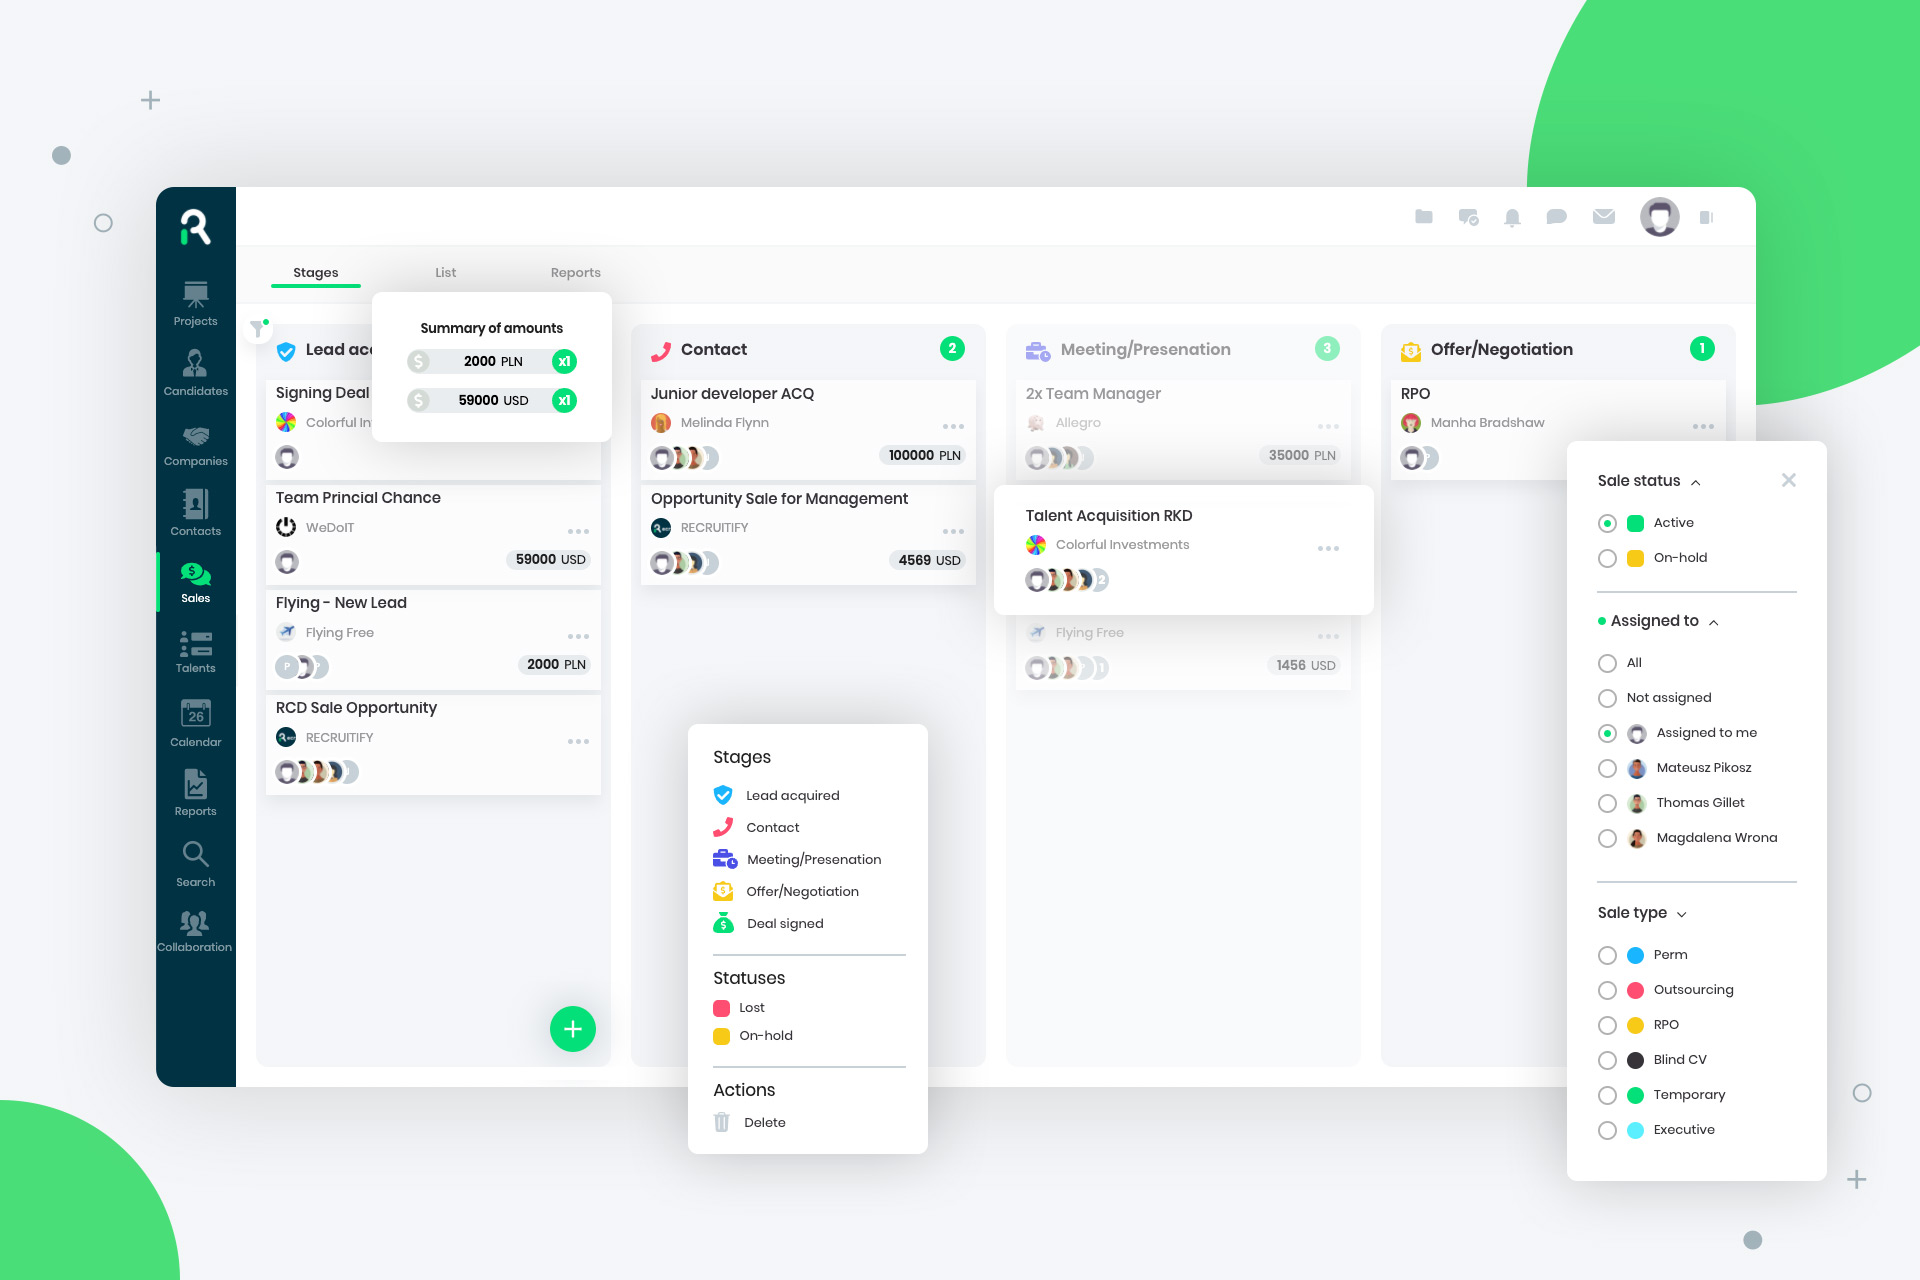The width and height of the screenshot is (1920, 1280).
Task: Open notifications bell in top bar
Action: pyautogui.click(x=1512, y=217)
